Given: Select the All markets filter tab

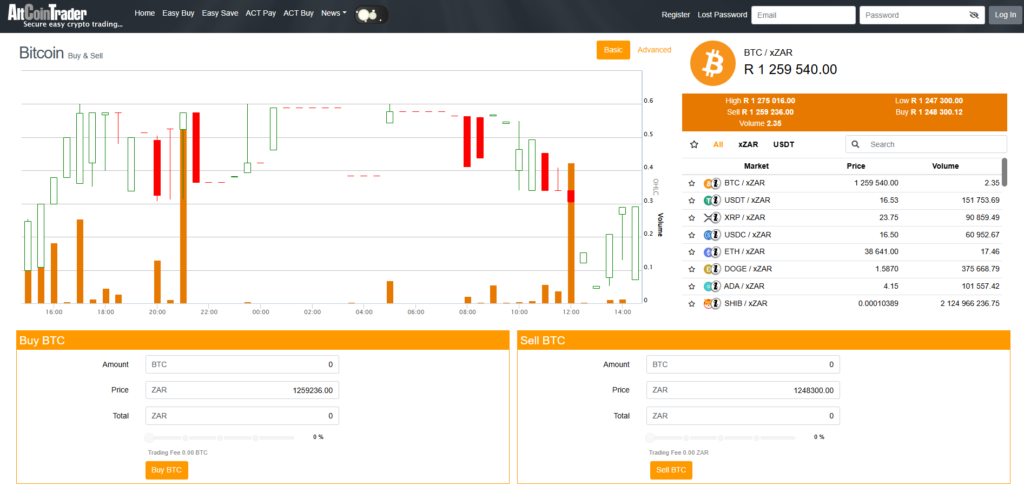Looking at the screenshot, I should tap(718, 144).
